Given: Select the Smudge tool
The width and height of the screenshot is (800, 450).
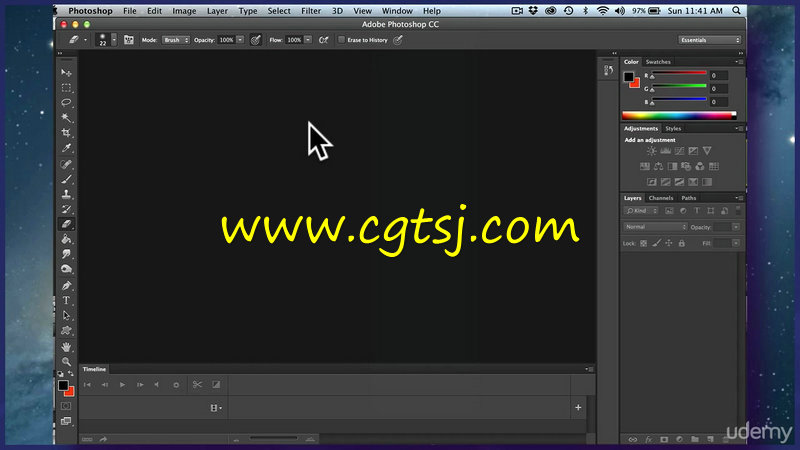Looking at the screenshot, I should [x=66, y=254].
